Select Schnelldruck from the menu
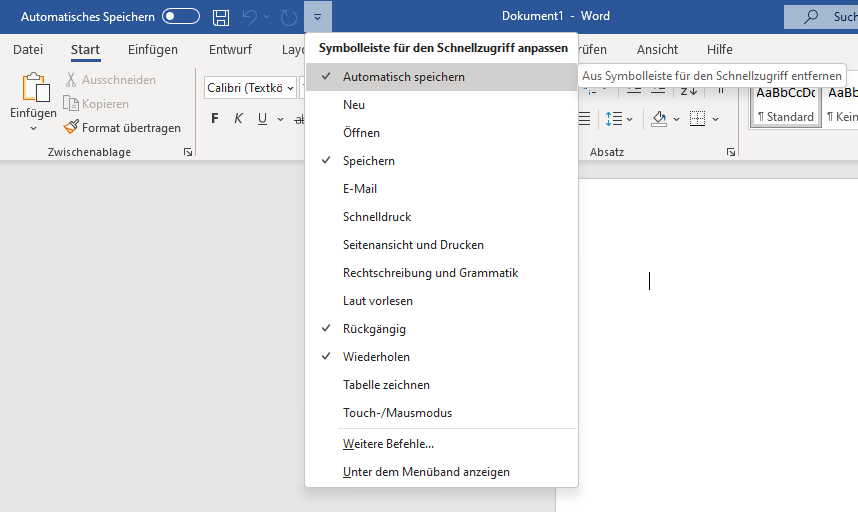 (377, 217)
